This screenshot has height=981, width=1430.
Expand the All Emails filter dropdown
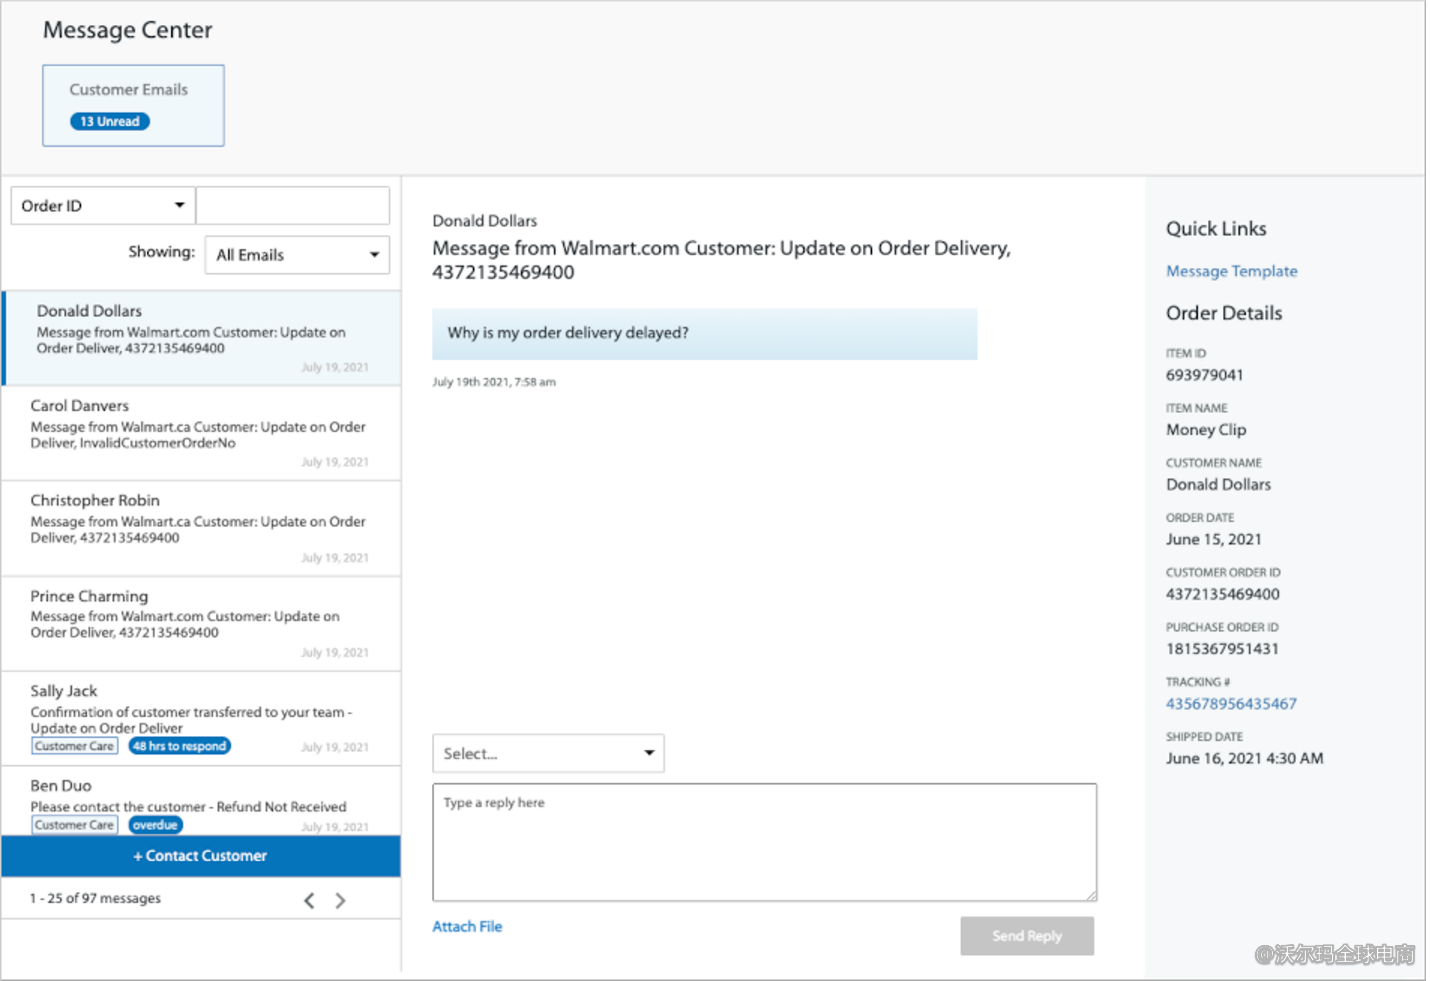click(297, 255)
